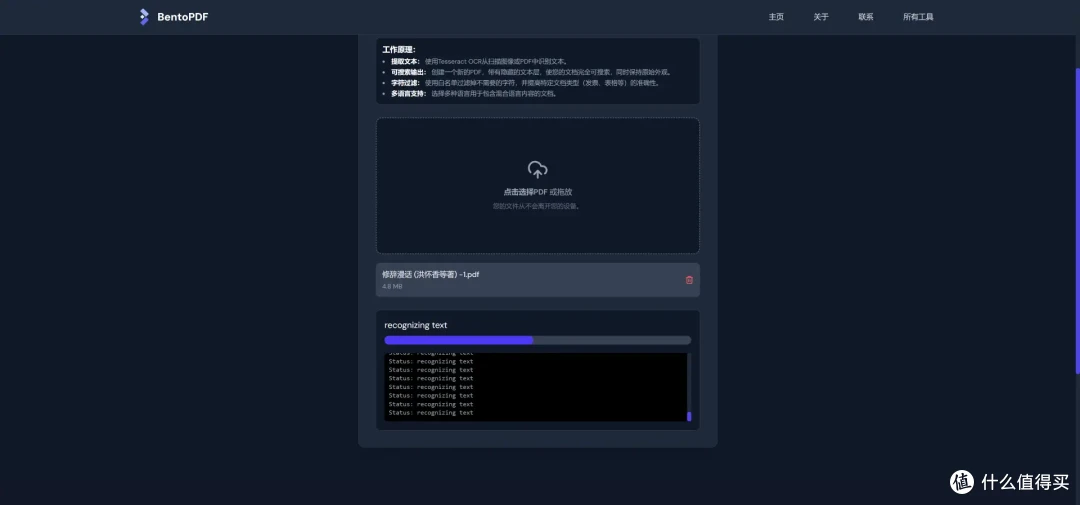Click the OCR recognition progress bar
This screenshot has width=1080, height=505.
tap(537, 340)
